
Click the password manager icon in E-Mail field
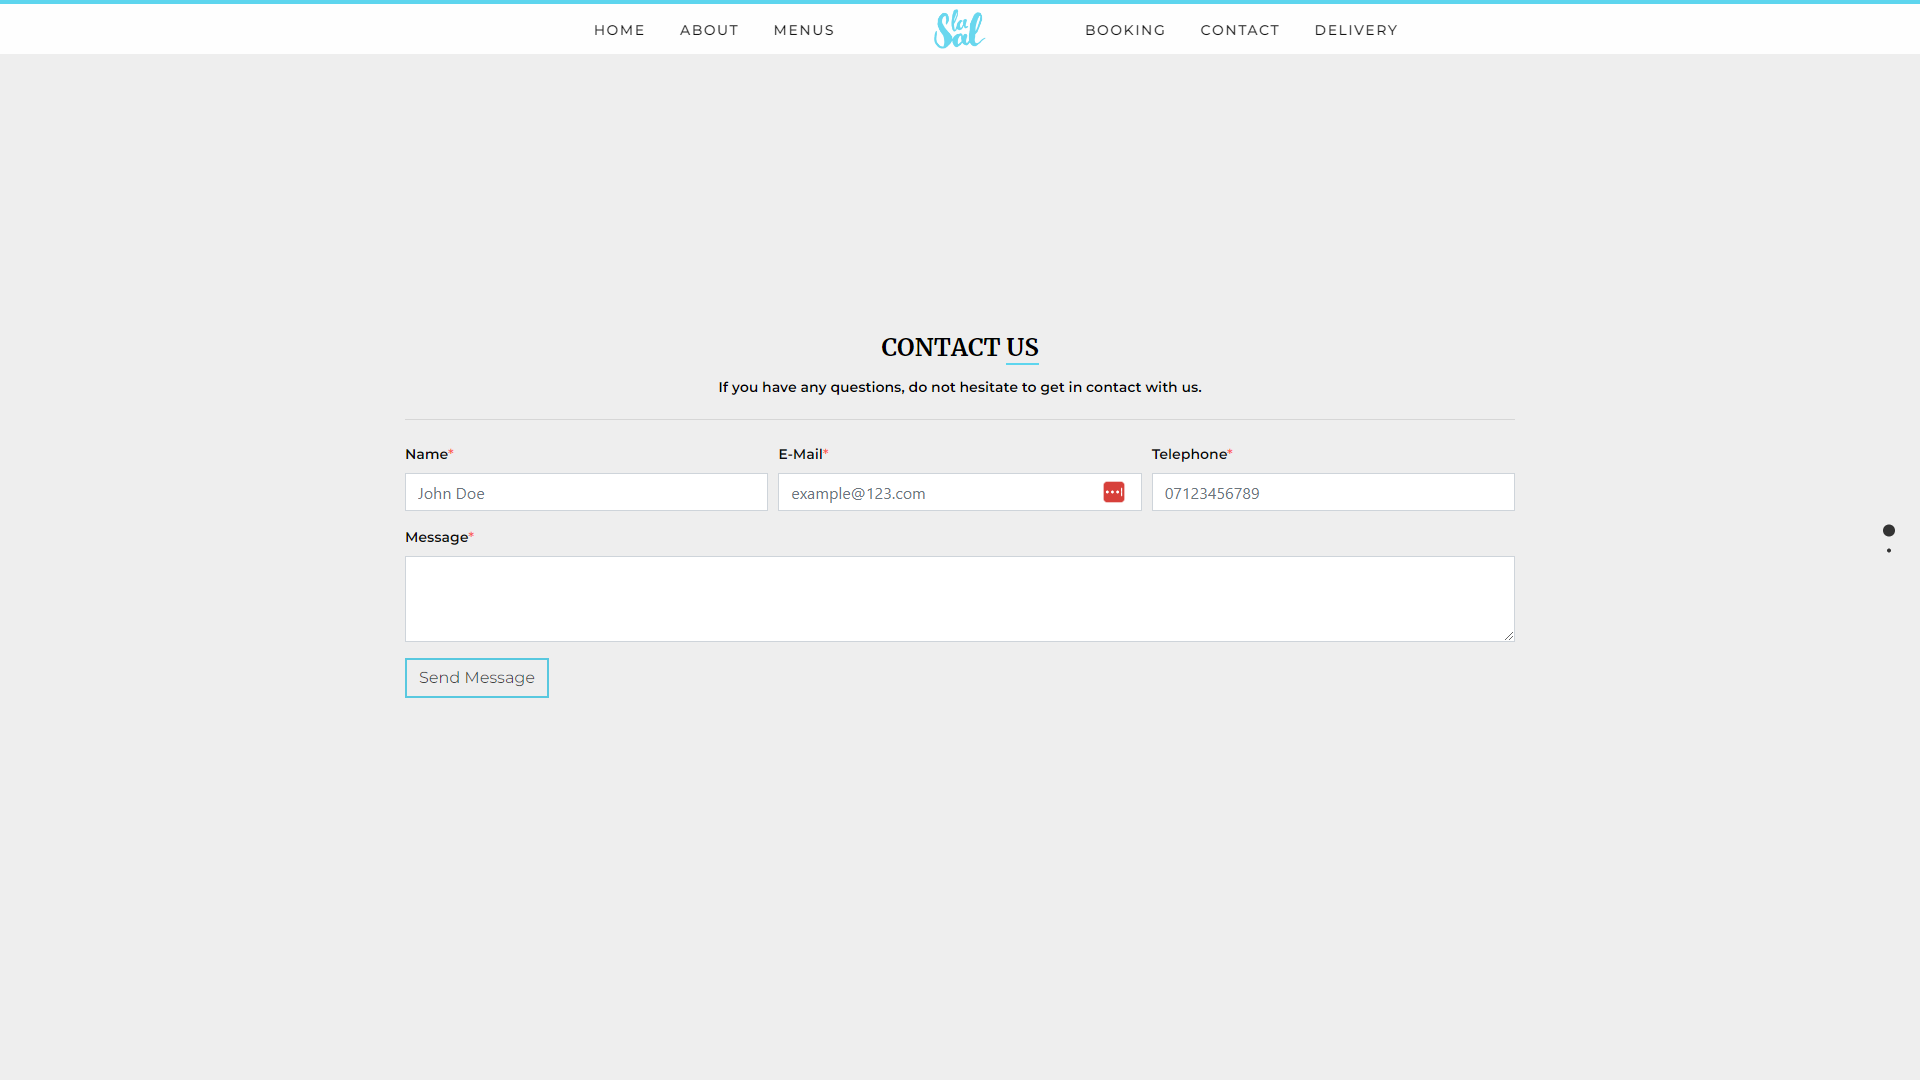[x=1113, y=492]
